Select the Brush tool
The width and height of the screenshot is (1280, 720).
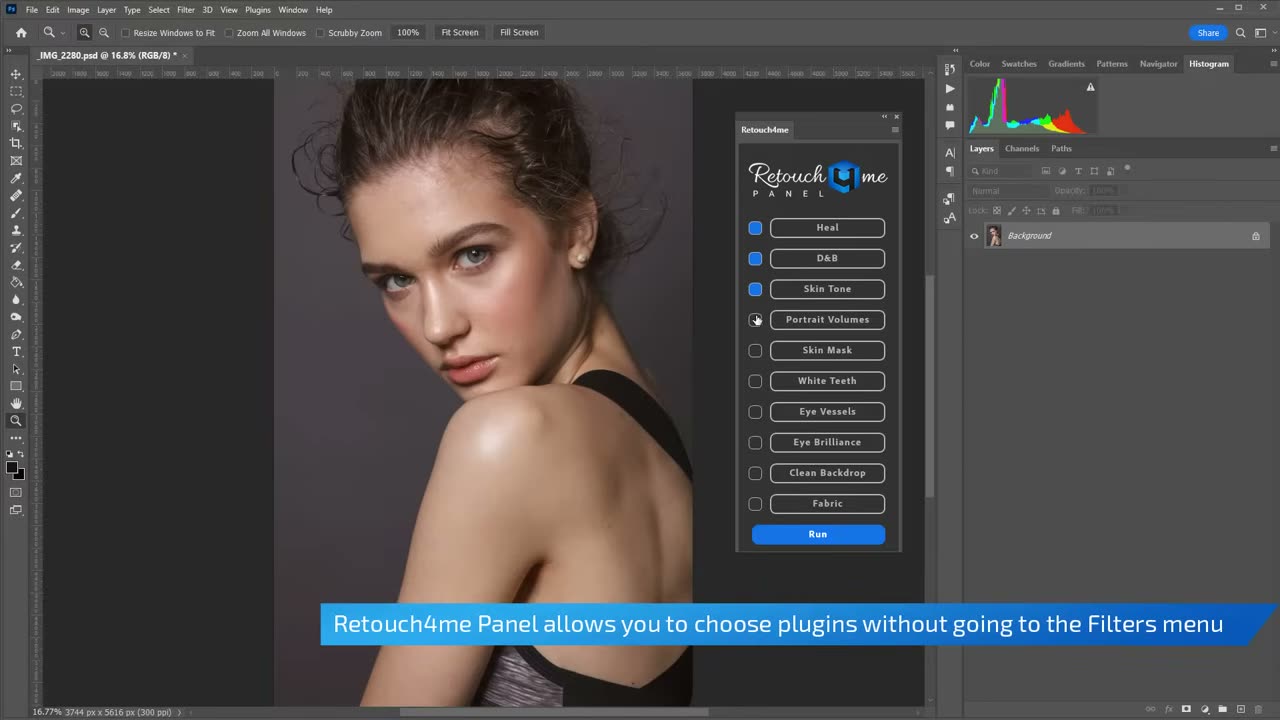coord(16,213)
